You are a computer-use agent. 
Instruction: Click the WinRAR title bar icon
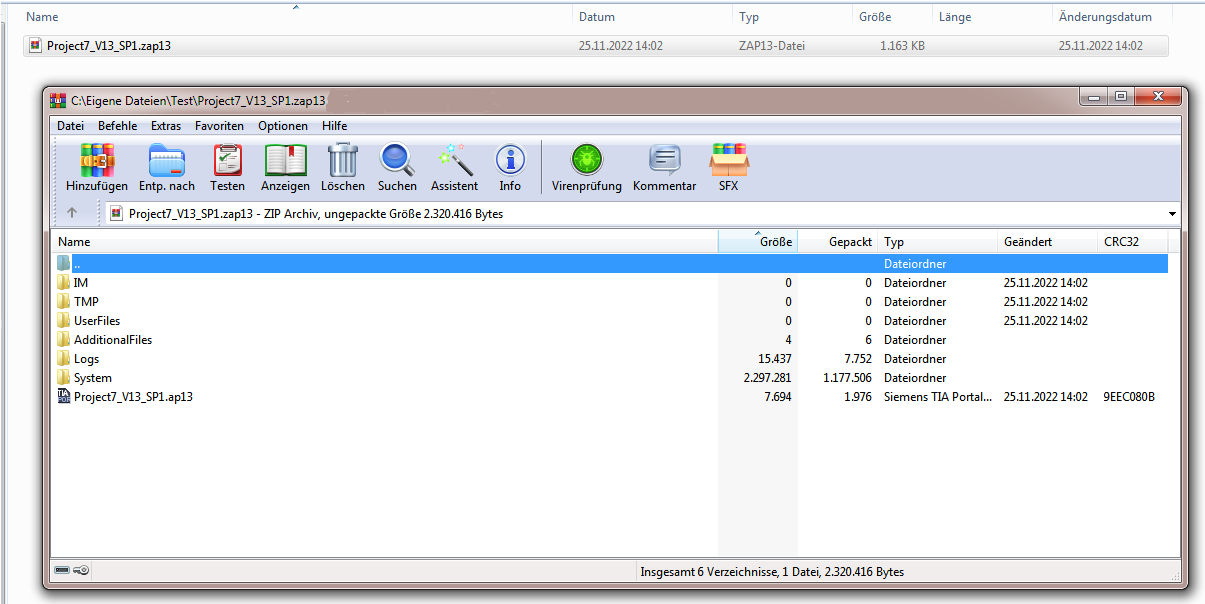coord(58,100)
